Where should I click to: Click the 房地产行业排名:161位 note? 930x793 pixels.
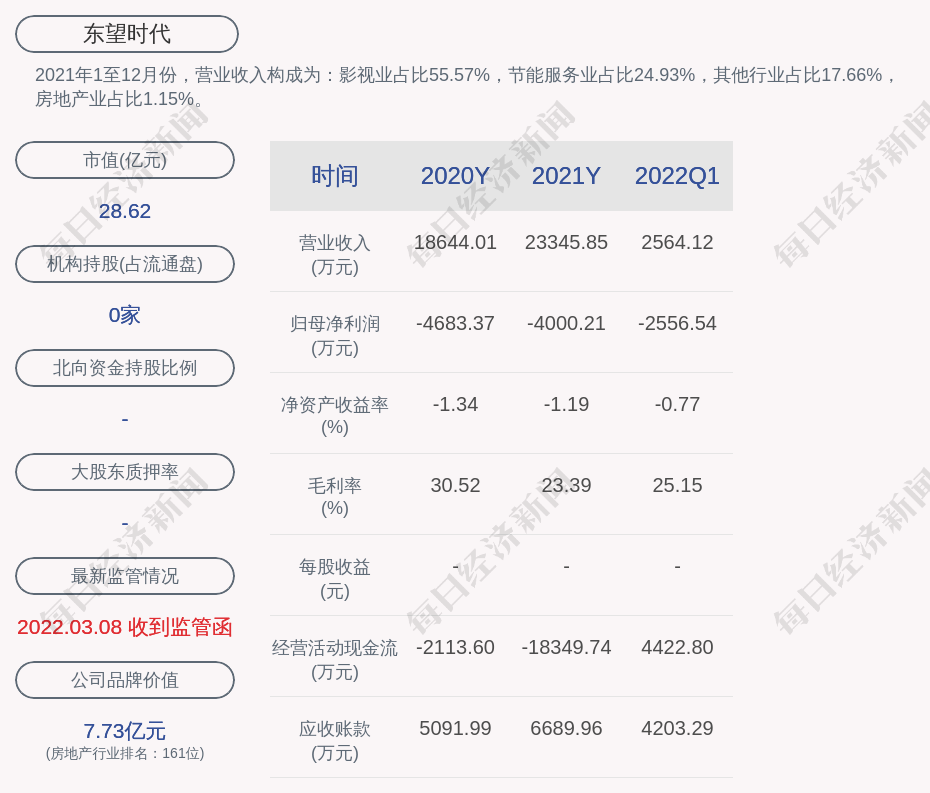(x=125, y=753)
